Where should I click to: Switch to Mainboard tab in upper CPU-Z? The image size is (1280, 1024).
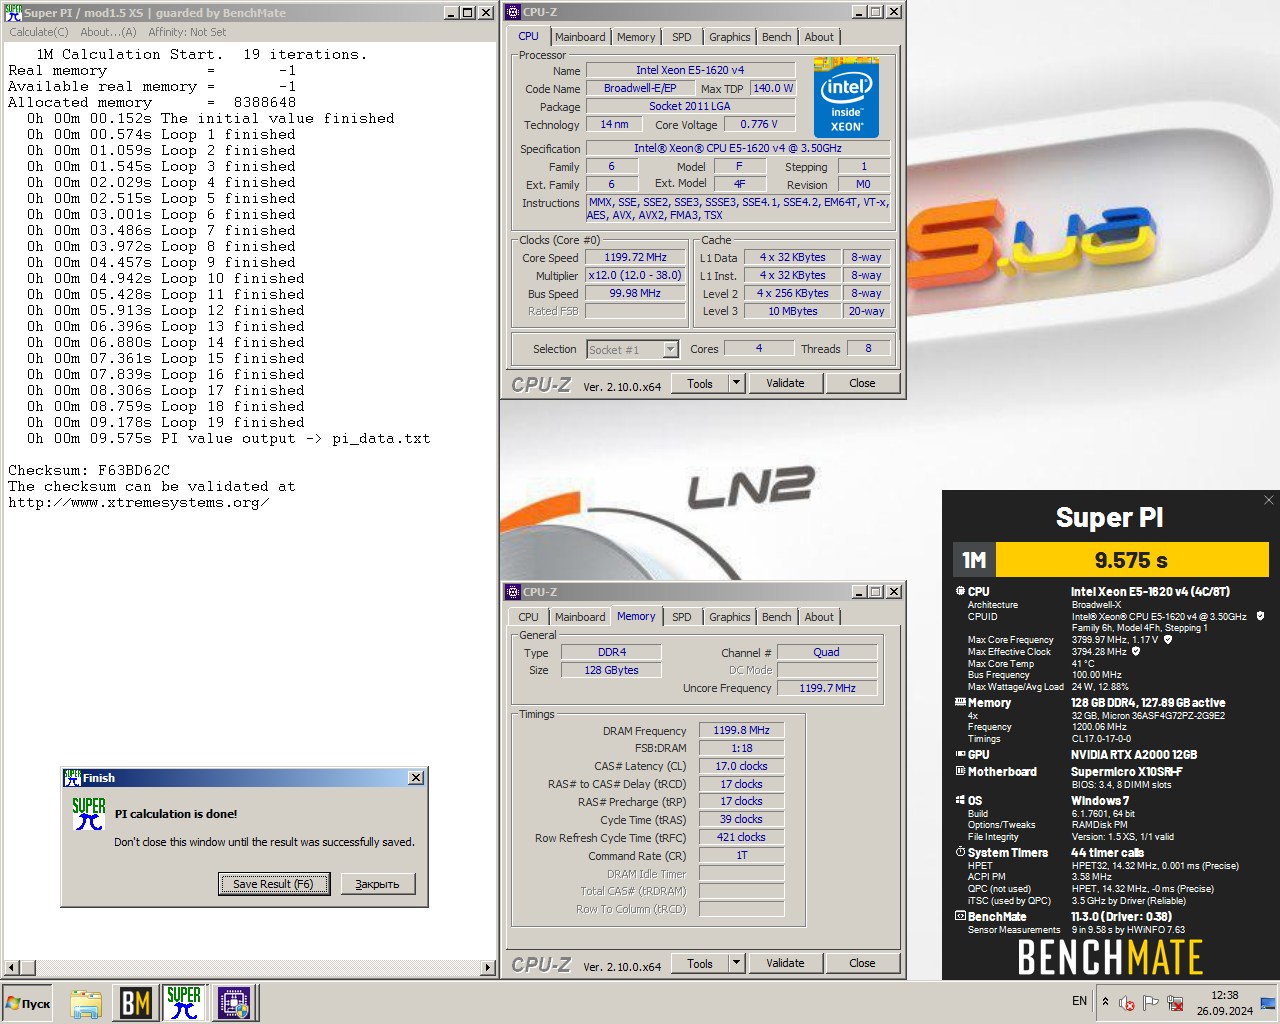[580, 37]
